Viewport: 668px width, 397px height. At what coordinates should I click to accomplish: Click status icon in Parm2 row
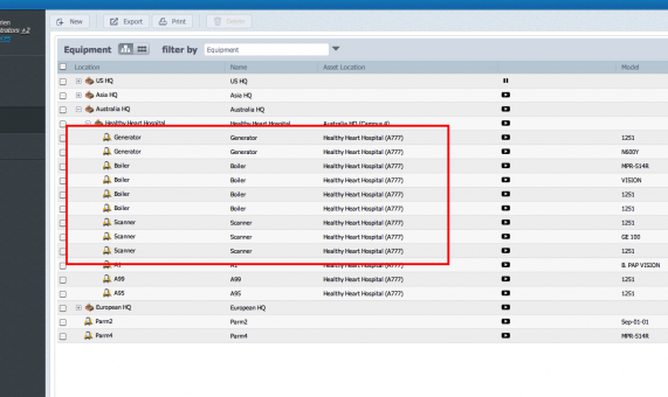coord(506,321)
